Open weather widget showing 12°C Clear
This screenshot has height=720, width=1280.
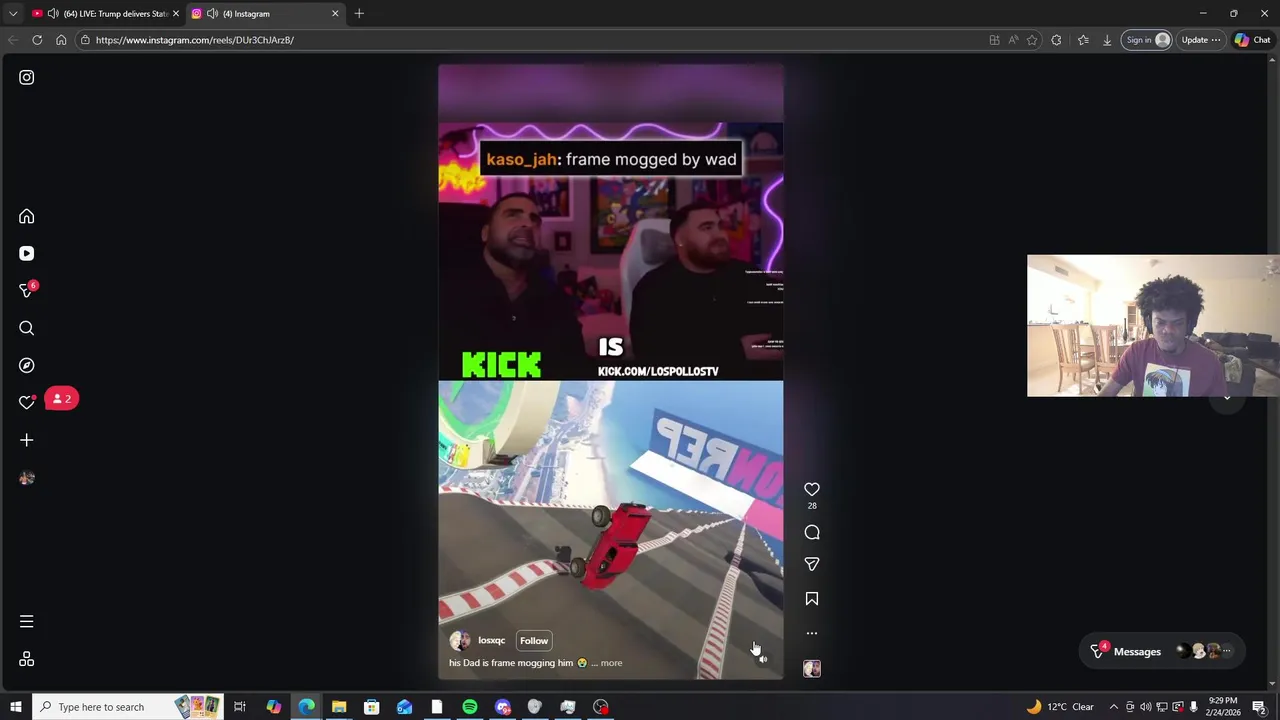[x=1060, y=707]
